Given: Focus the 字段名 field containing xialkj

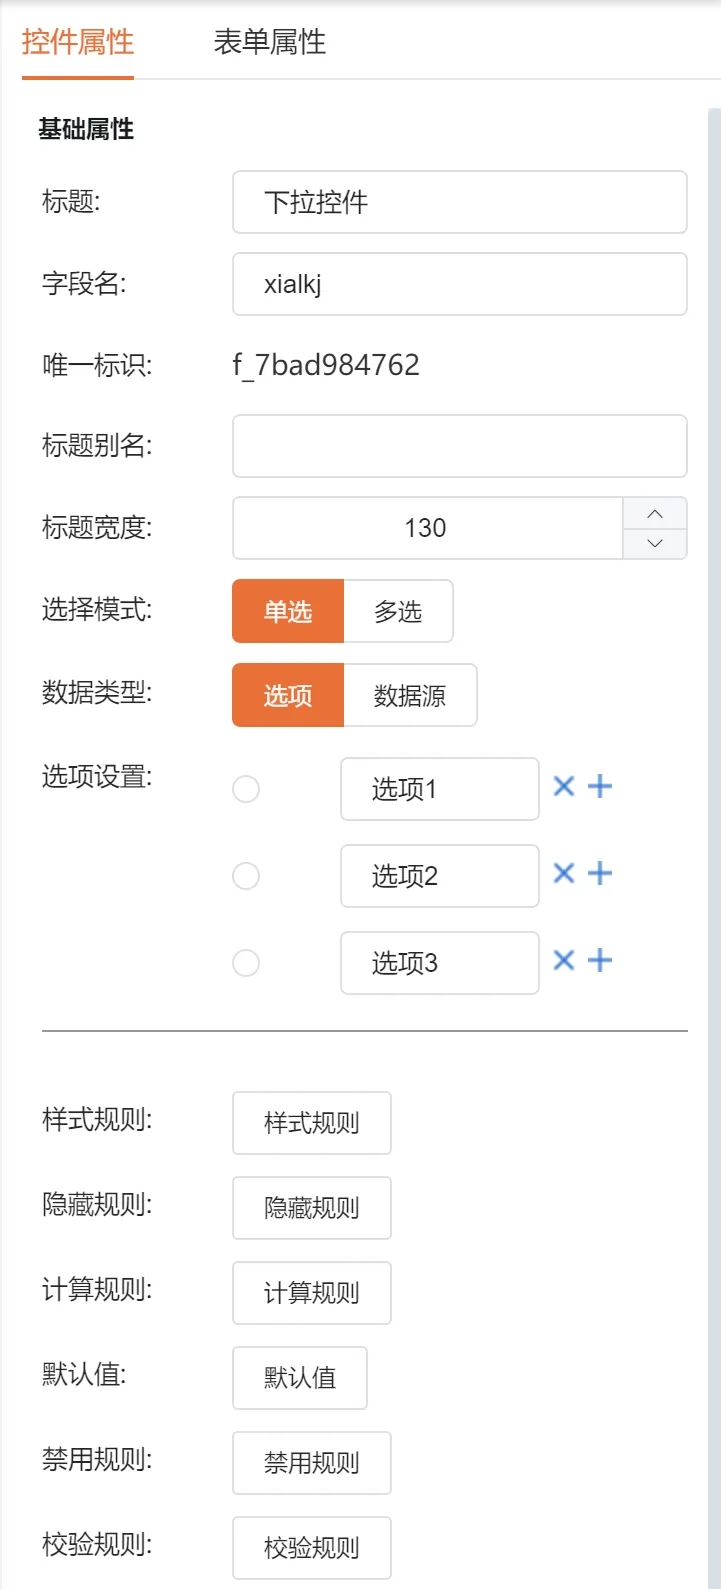Looking at the screenshot, I should [x=460, y=284].
